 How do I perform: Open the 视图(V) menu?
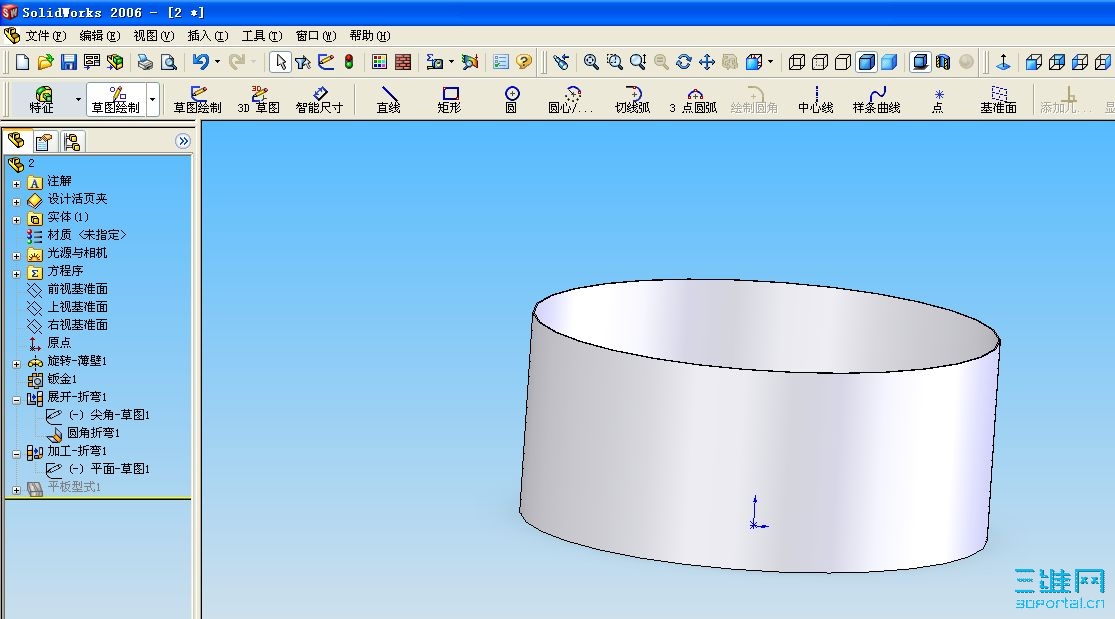[x=154, y=36]
